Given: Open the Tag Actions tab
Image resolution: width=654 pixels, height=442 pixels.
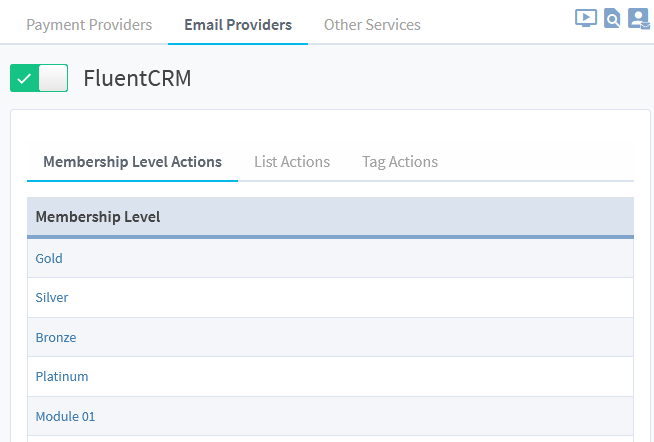Looking at the screenshot, I should [400, 161].
